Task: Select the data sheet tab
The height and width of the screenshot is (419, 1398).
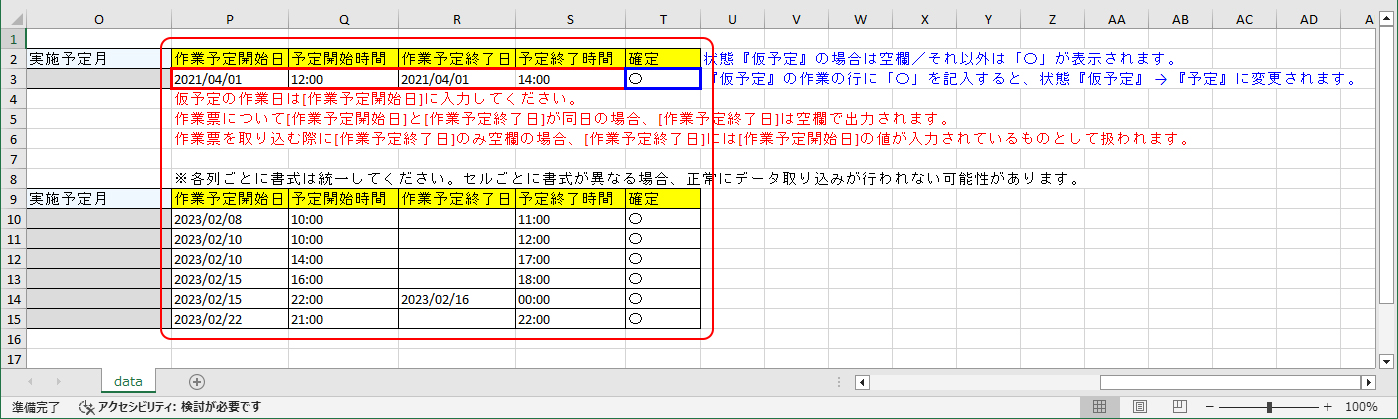Action: click(128, 381)
